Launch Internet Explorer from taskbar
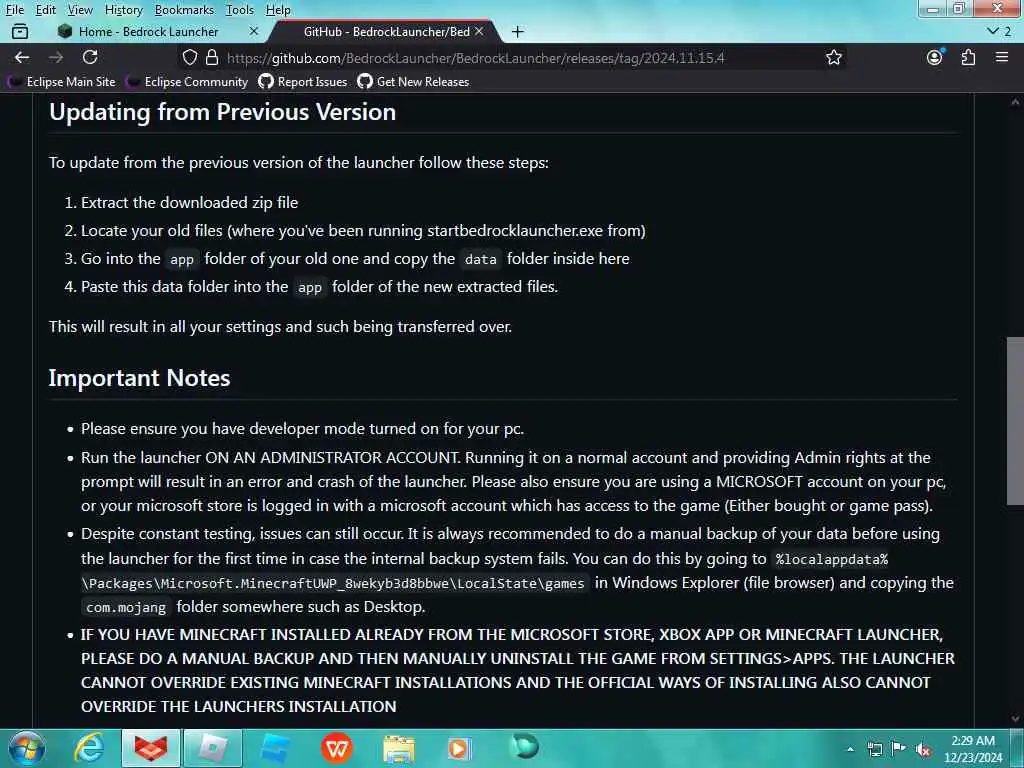Screen dimensions: 1024x768 pyautogui.click(x=89, y=748)
